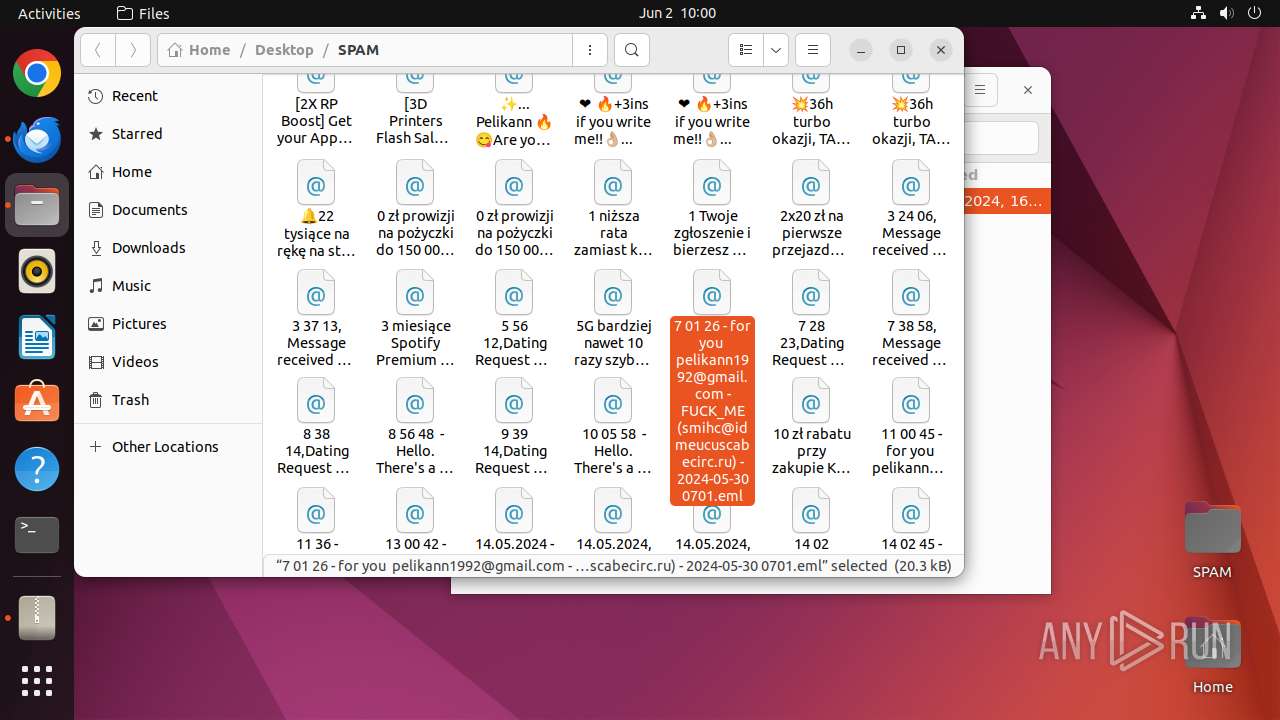The width and height of the screenshot is (1280, 720).
Task: Open the system status menu
Action: tap(1227, 13)
